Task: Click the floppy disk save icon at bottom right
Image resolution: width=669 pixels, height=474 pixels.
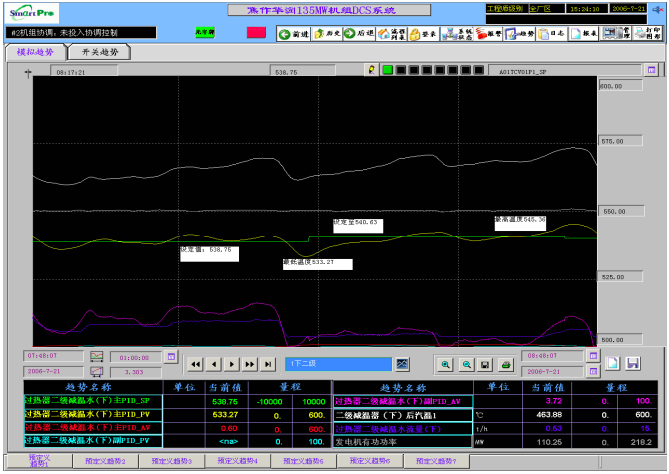Action: coord(633,363)
